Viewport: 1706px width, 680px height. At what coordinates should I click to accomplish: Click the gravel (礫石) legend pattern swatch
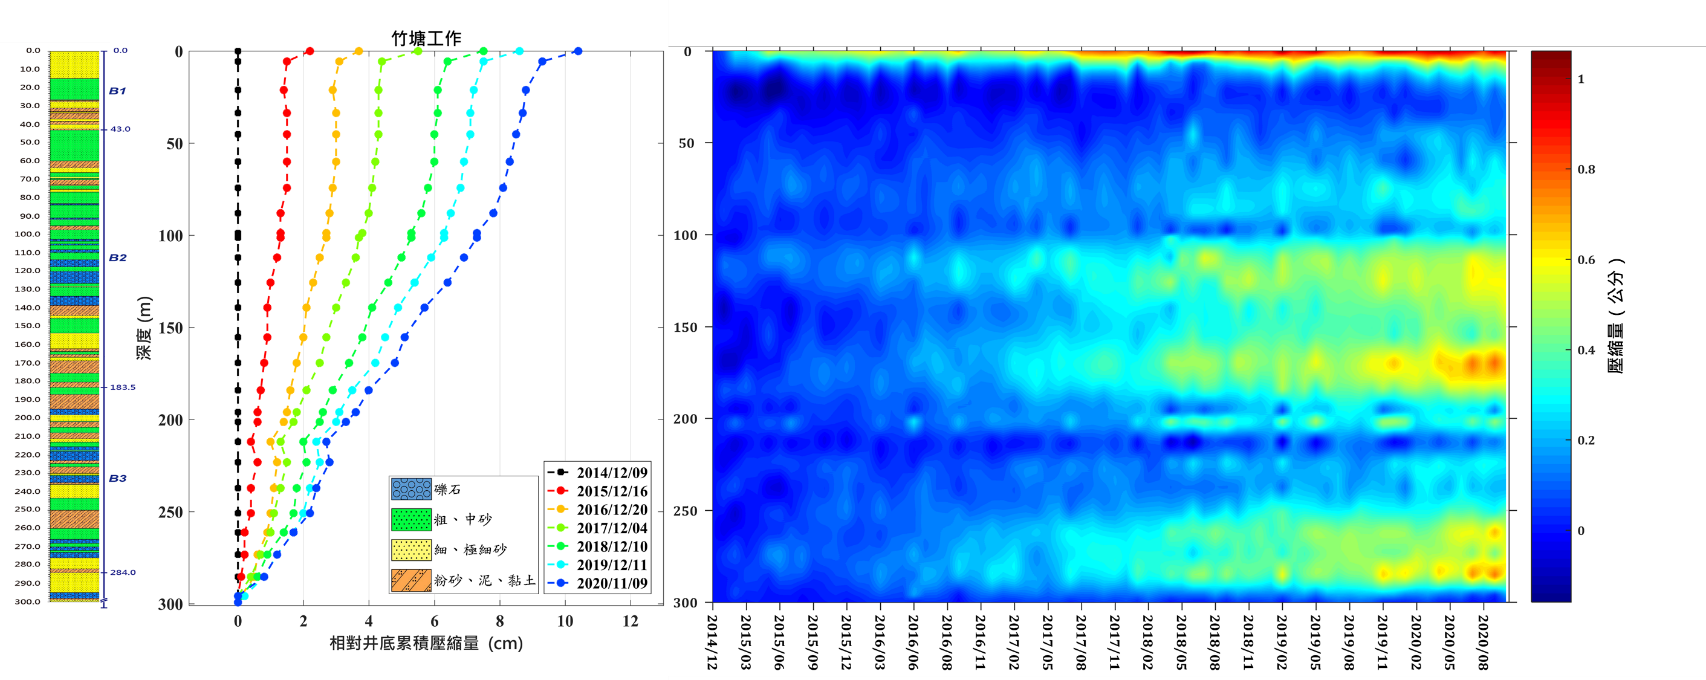411,489
